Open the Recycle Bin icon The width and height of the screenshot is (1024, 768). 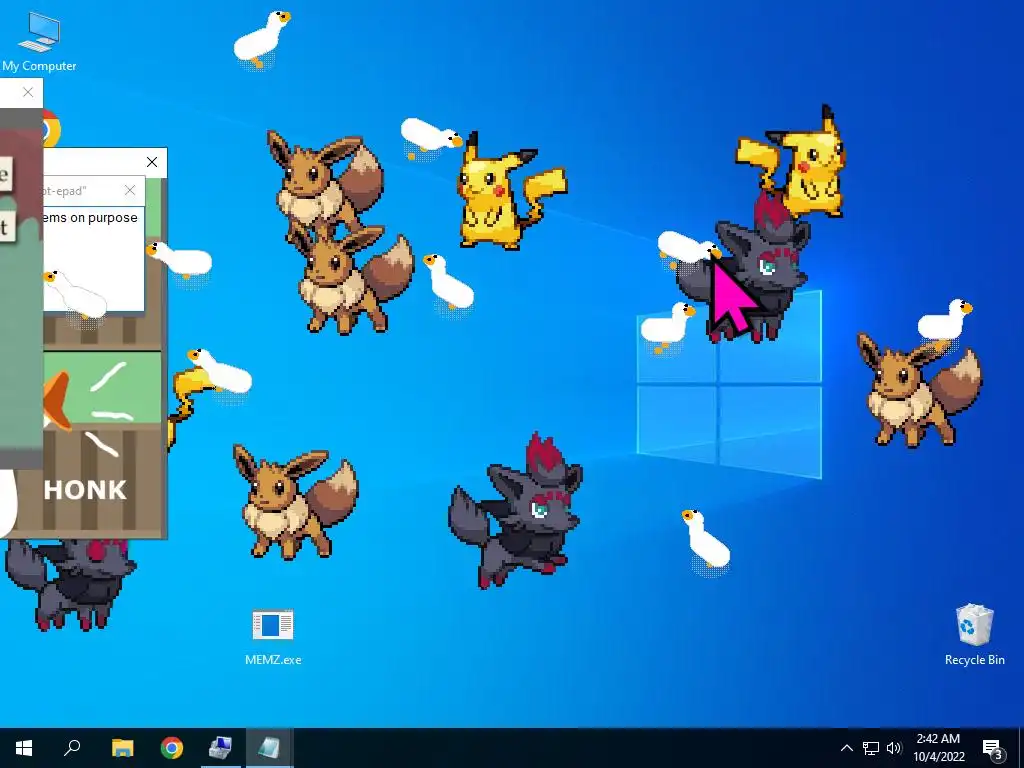[x=974, y=634]
